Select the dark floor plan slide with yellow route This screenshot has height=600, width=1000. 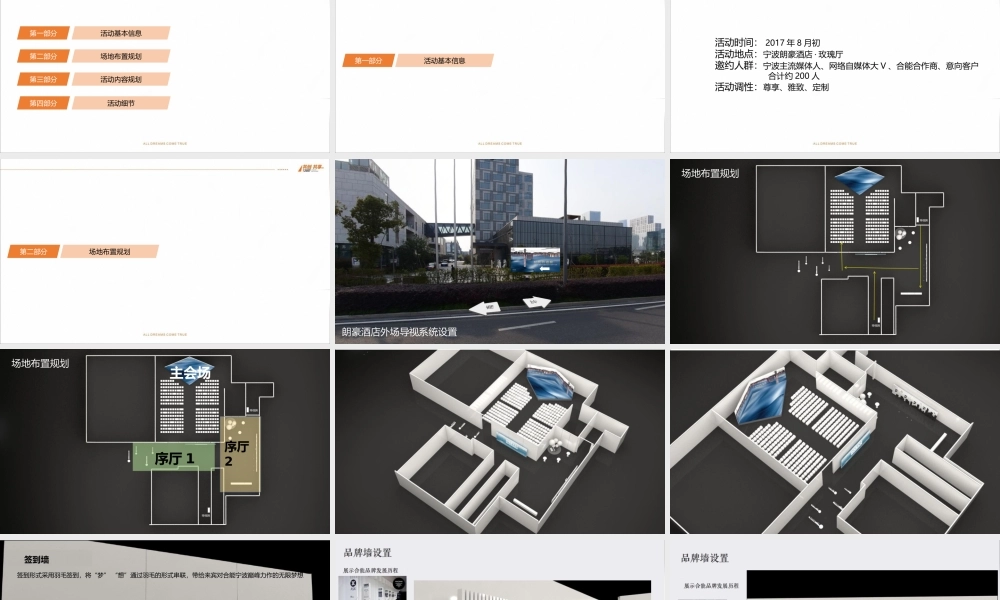point(835,251)
